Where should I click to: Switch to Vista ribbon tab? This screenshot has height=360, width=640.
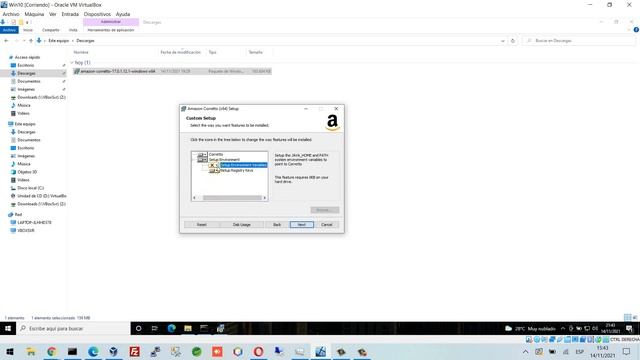(x=73, y=30)
